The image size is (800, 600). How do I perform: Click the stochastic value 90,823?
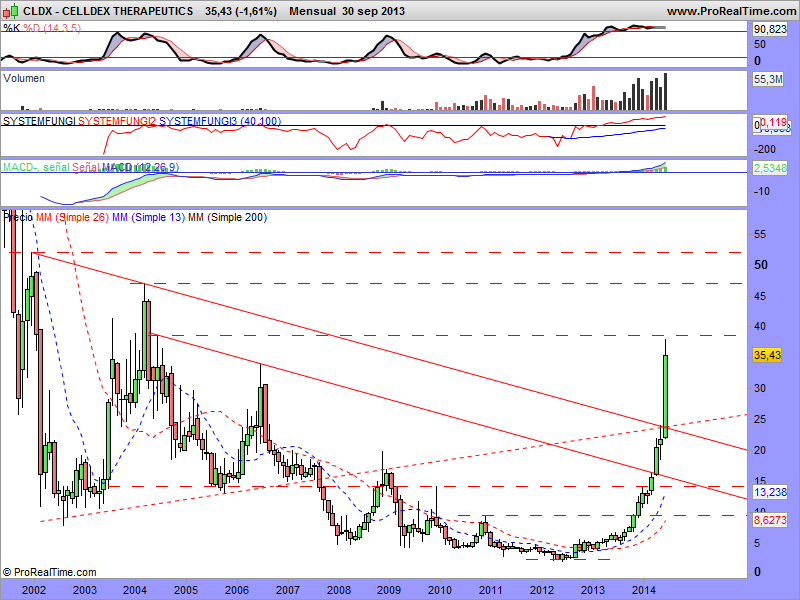770,30
